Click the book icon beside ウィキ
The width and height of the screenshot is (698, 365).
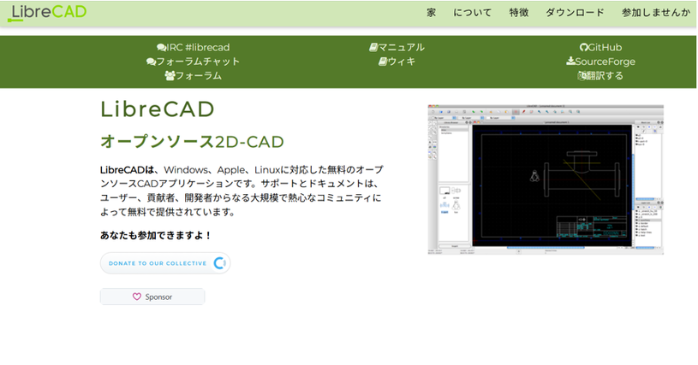click(383, 61)
